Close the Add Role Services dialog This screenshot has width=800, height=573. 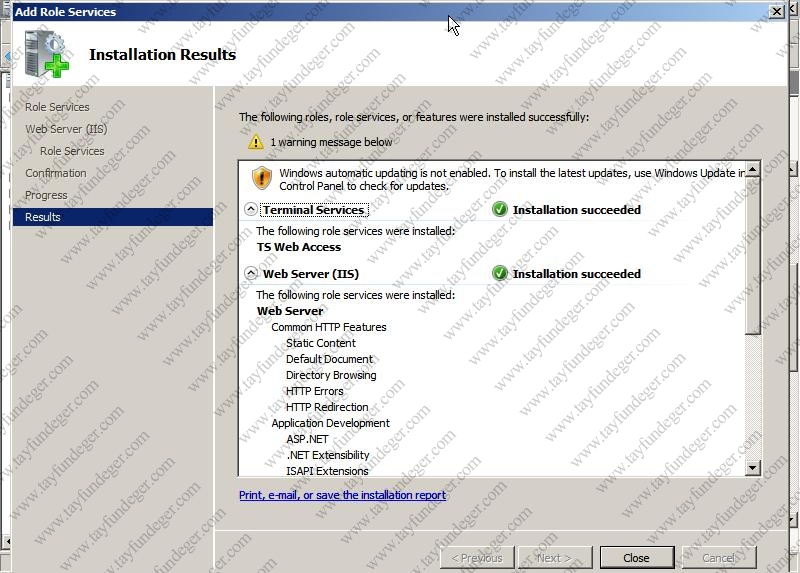pos(777,11)
